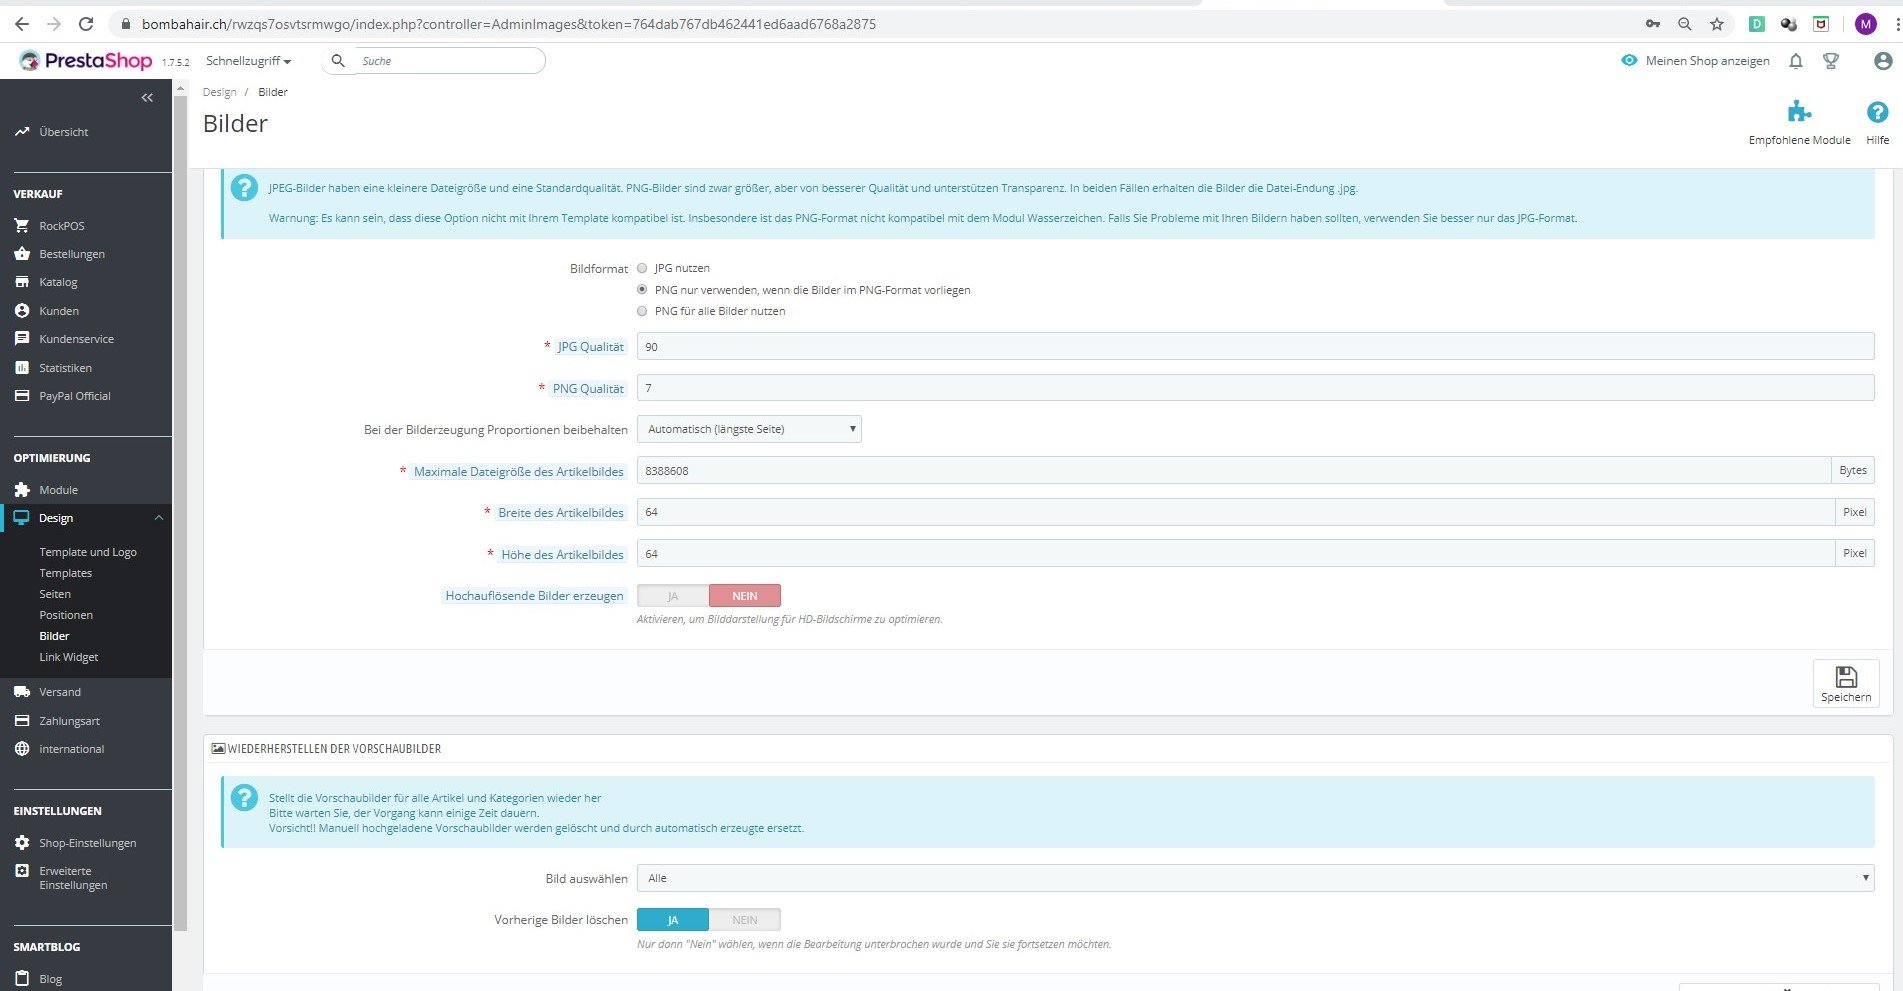Click the Speichern save button
This screenshot has height=991, width=1903.
pos(1846,684)
